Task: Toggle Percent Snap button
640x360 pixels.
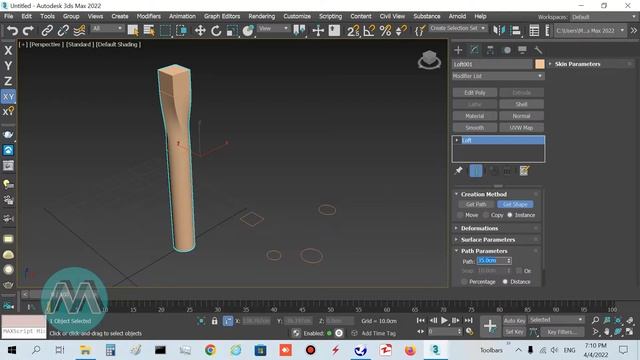Action: tap(385, 31)
